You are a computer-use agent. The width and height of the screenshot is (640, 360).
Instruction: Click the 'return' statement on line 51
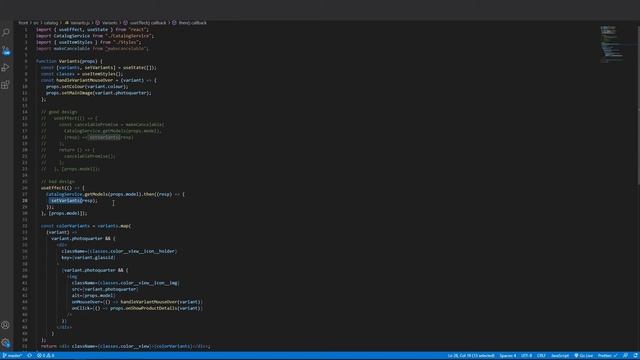(49, 346)
